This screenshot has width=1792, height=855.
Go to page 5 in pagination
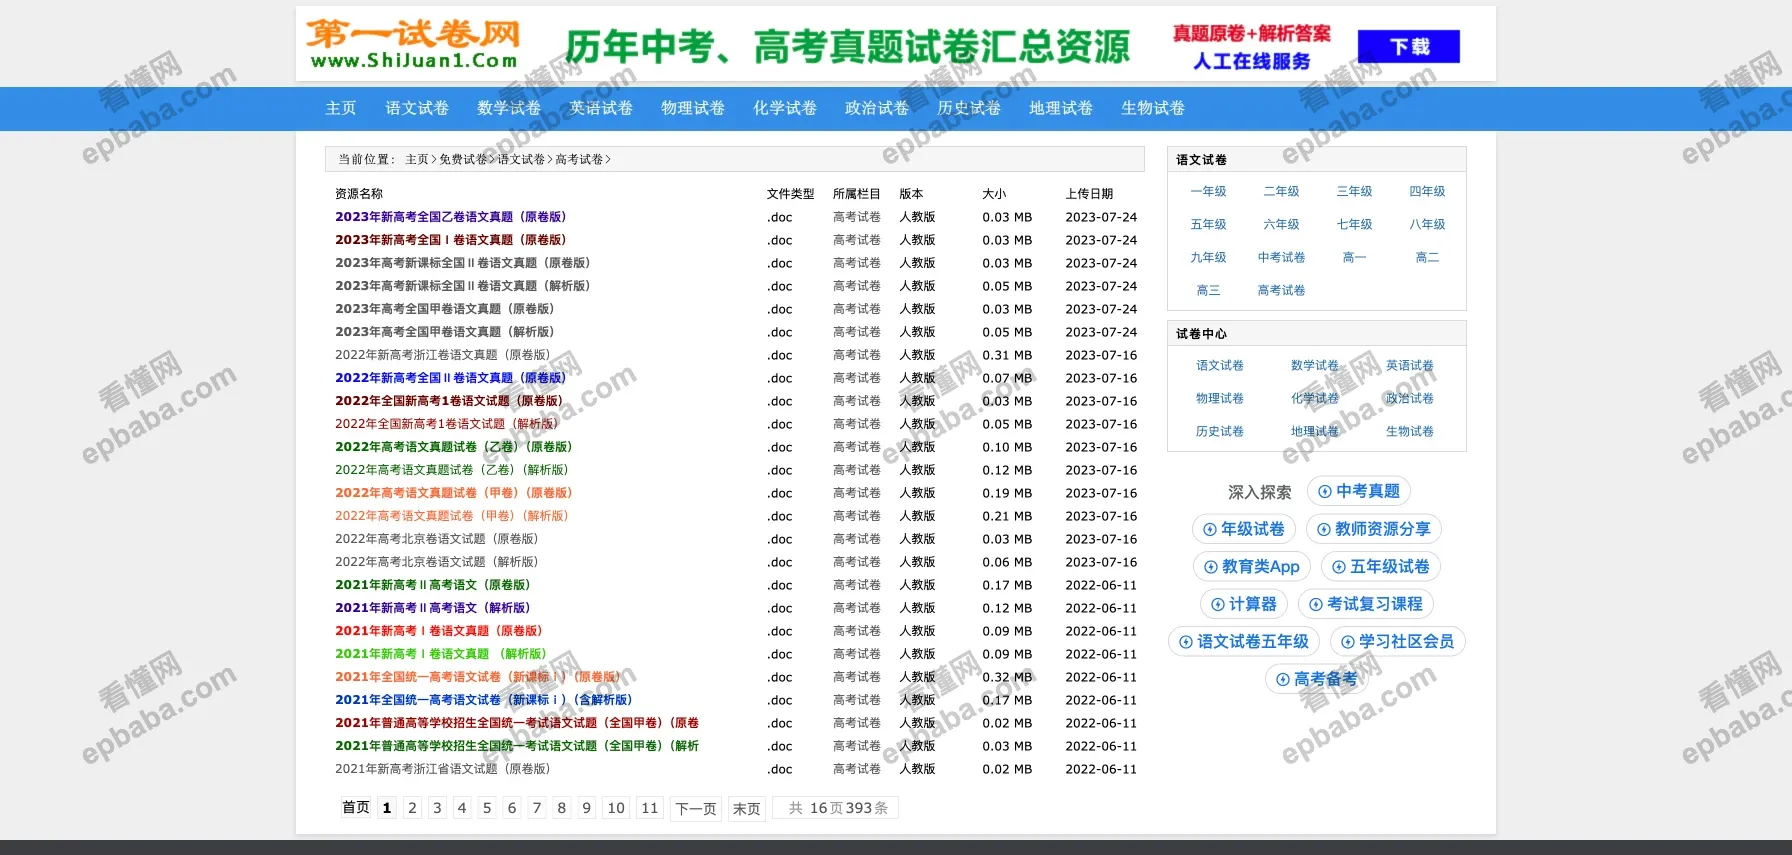coord(487,808)
